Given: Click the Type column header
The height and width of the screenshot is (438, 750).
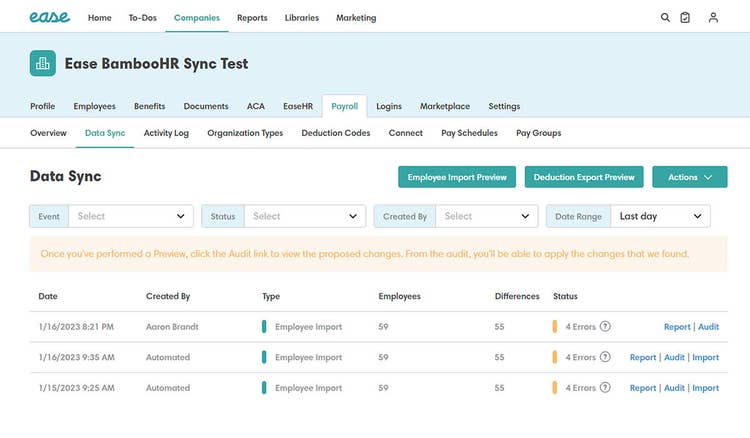Looking at the screenshot, I should [x=271, y=296].
